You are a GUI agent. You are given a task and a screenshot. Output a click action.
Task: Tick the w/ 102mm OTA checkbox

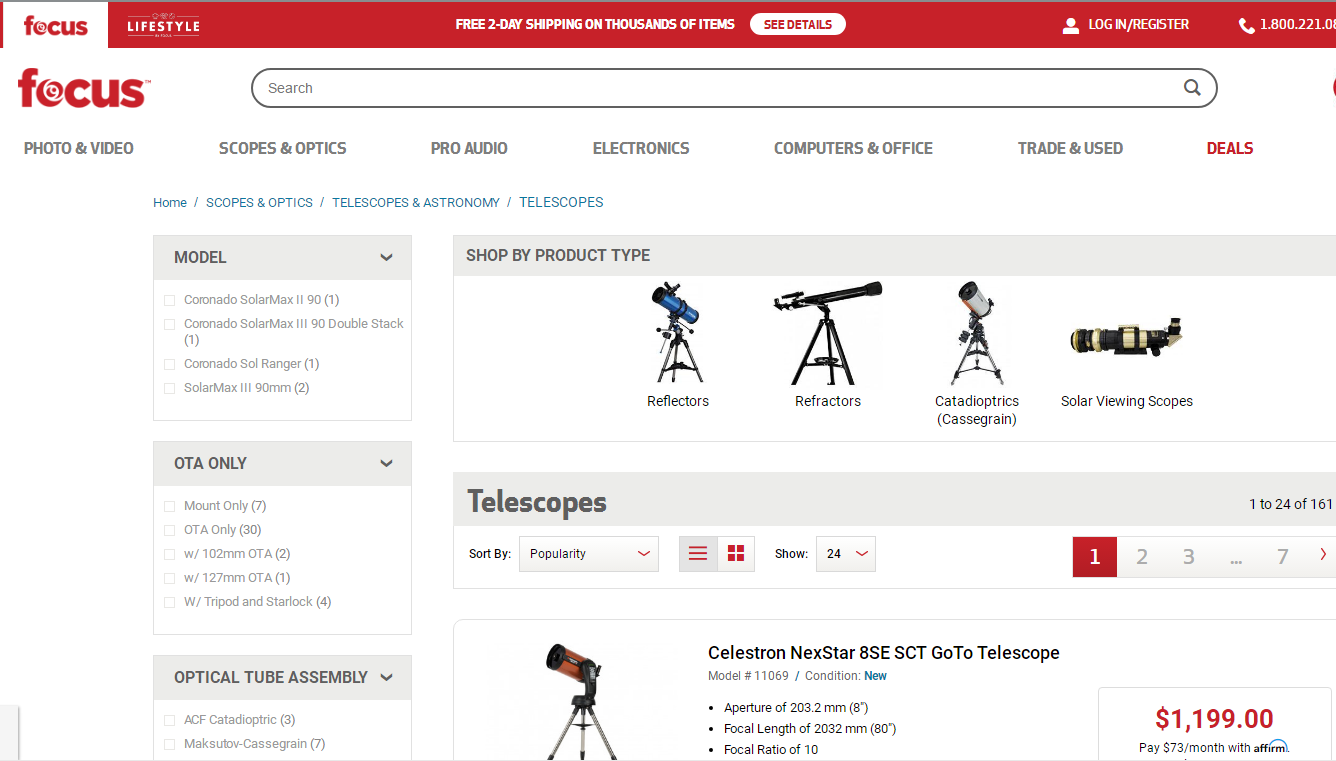(169, 554)
